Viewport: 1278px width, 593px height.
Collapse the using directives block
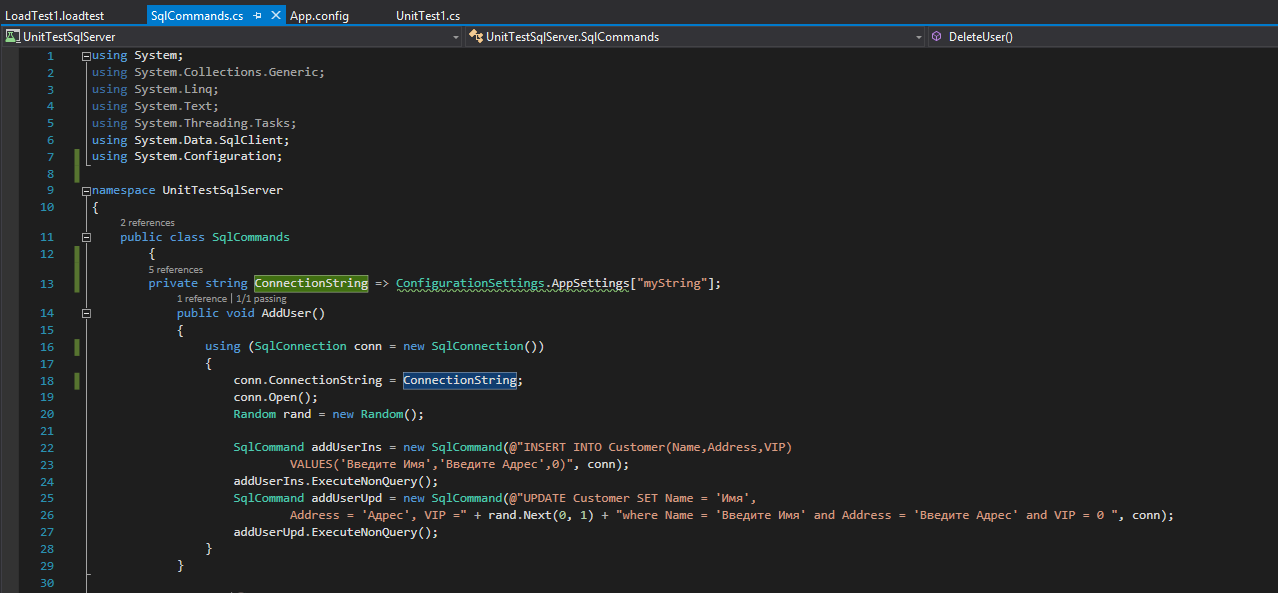point(87,55)
